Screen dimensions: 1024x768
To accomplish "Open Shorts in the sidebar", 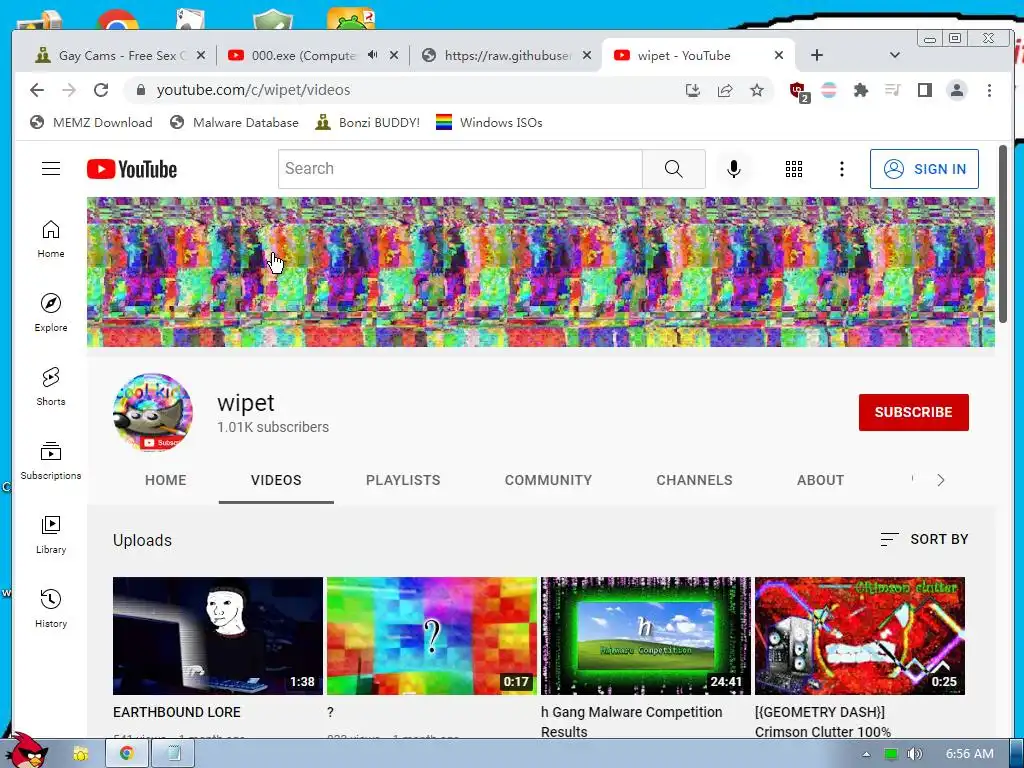I will click(x=51, y=387).
